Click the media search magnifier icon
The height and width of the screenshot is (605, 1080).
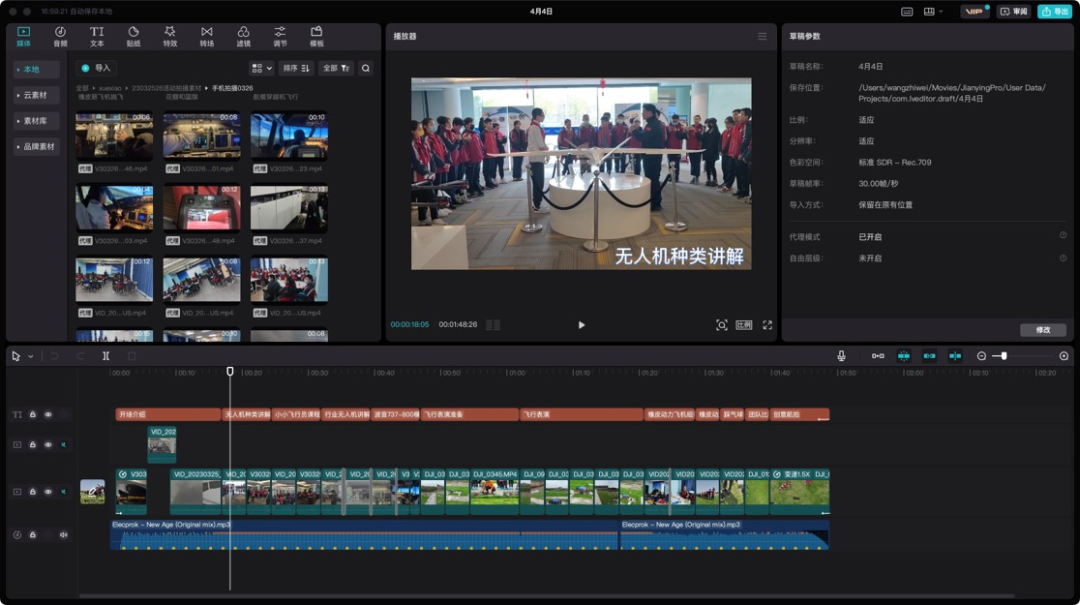(366, 68)
